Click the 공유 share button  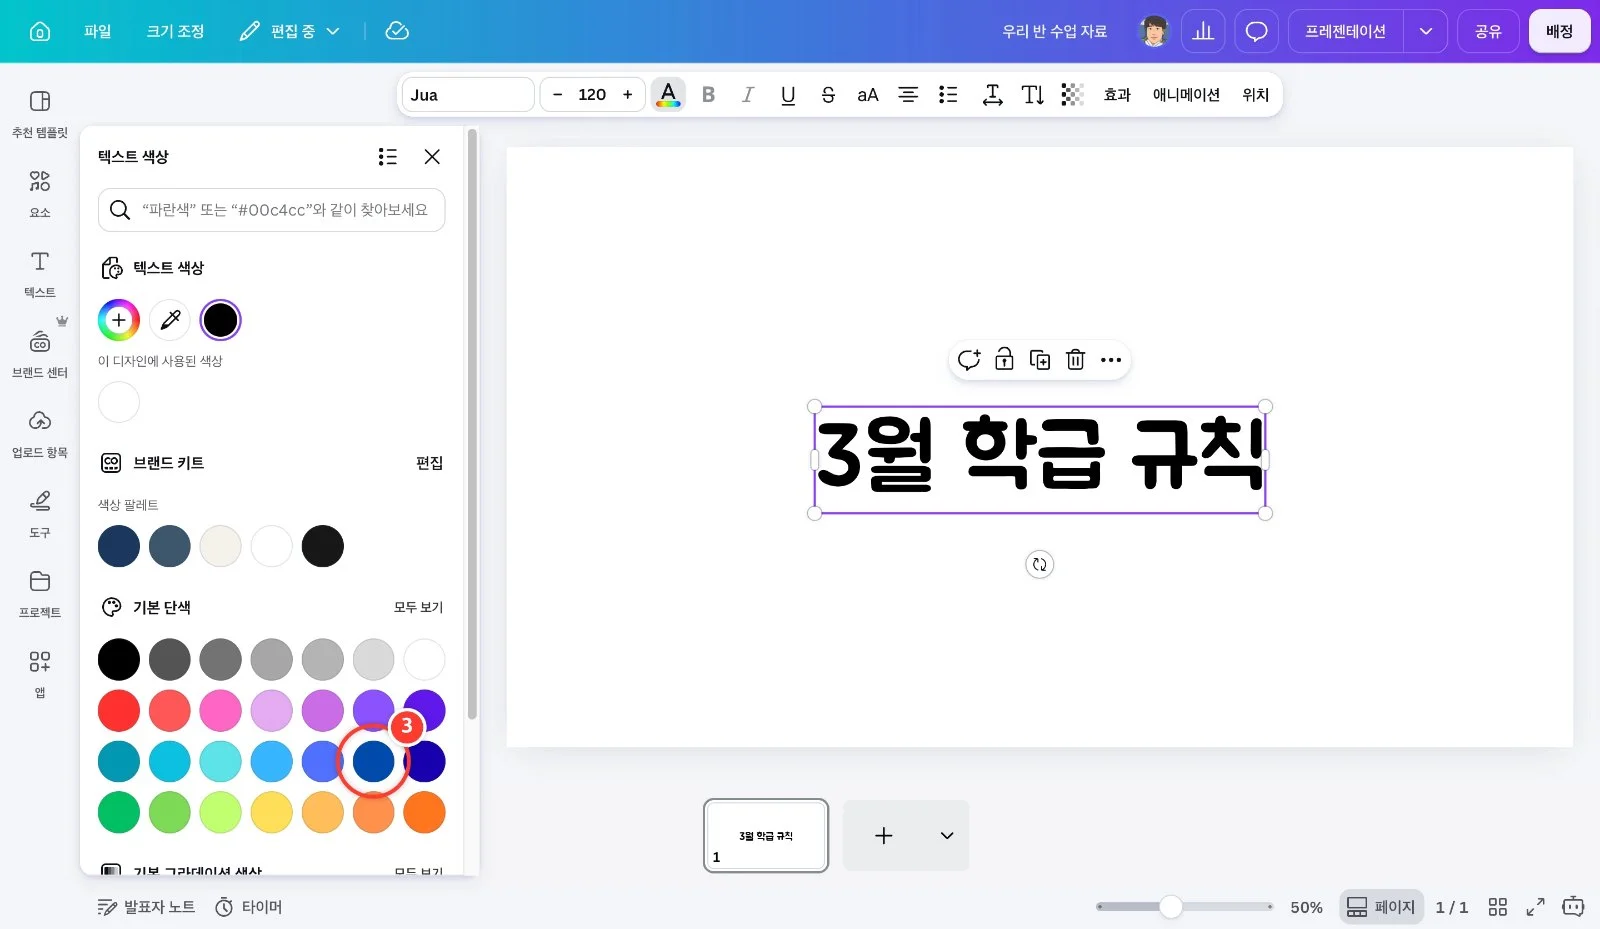[x=1488, y=31]
